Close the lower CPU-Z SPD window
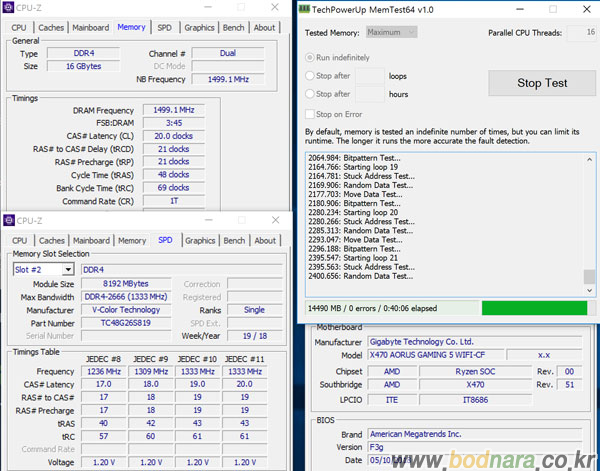This screenshot has height=471, width=600. pyautogui.click(x=276, y=220)
